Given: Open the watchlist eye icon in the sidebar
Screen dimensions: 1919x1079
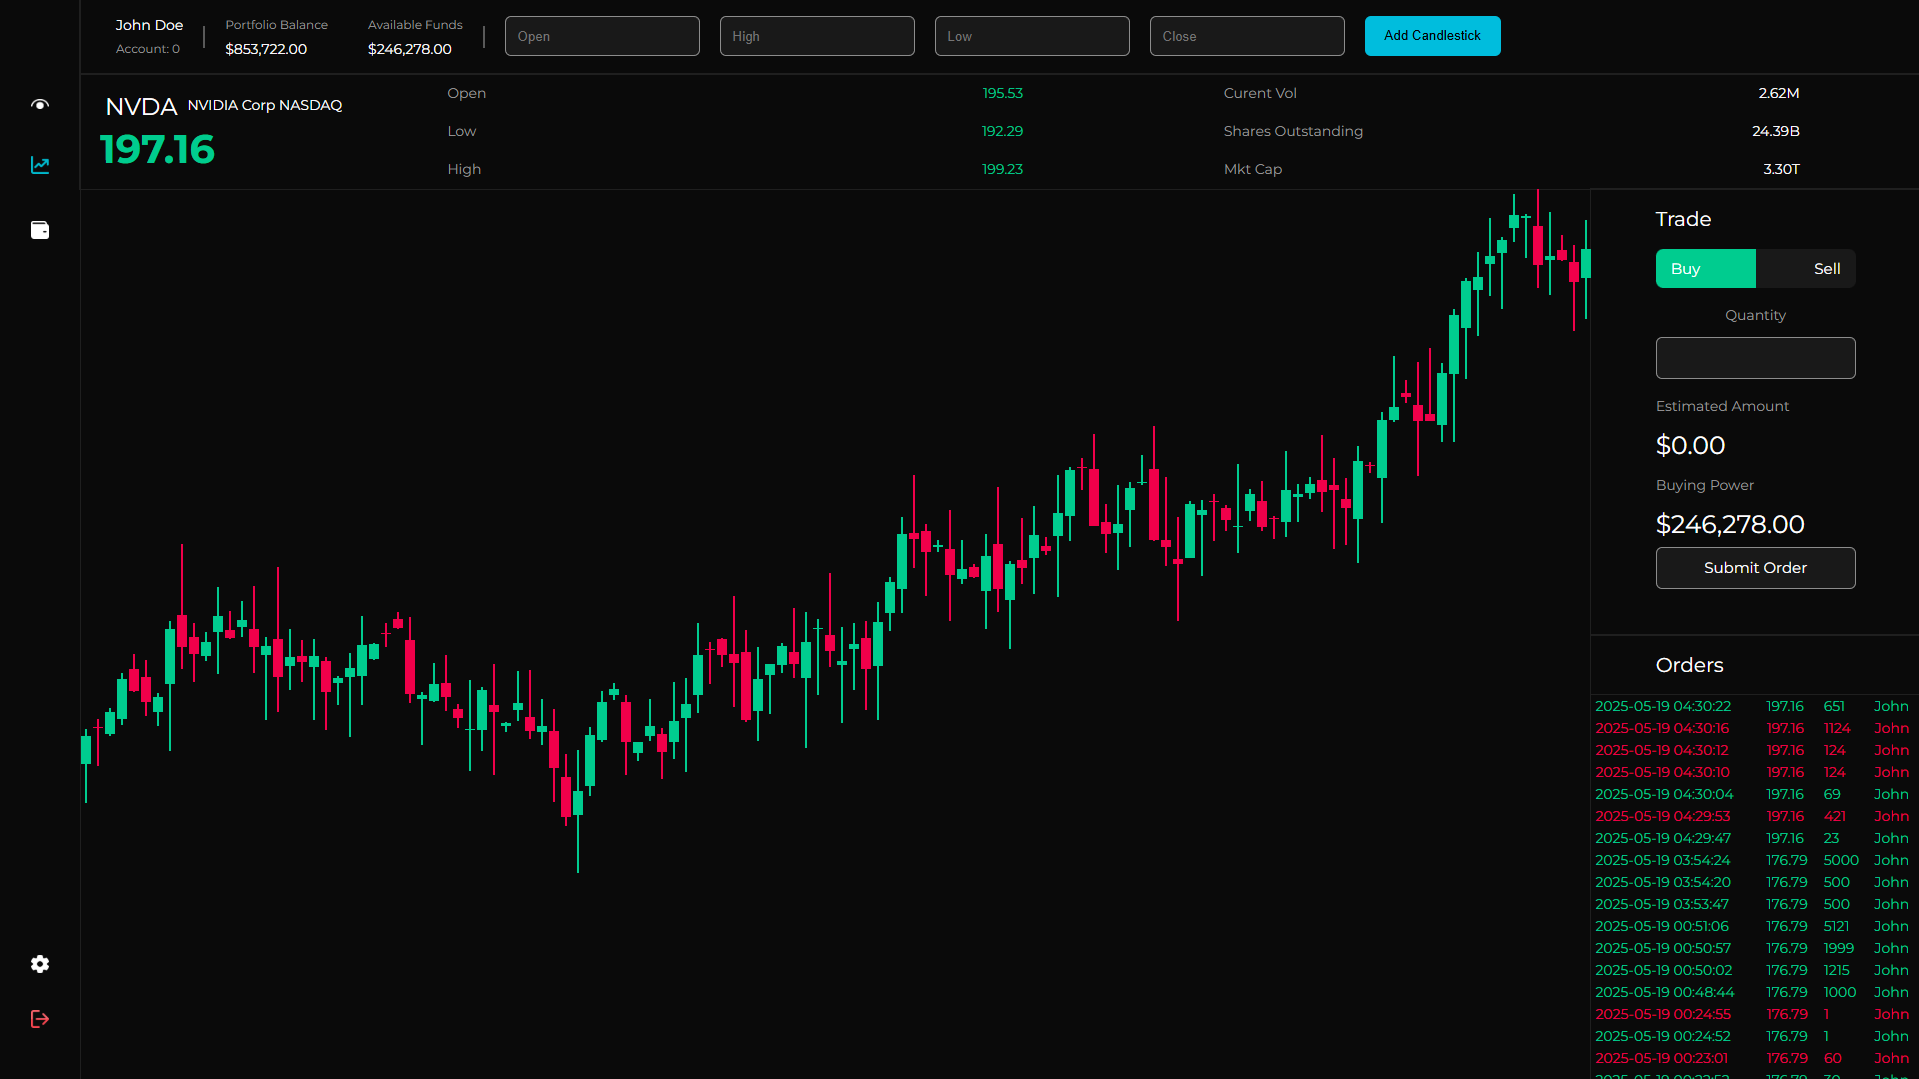Looking at the screenshot, I should [x=40, y=105].
